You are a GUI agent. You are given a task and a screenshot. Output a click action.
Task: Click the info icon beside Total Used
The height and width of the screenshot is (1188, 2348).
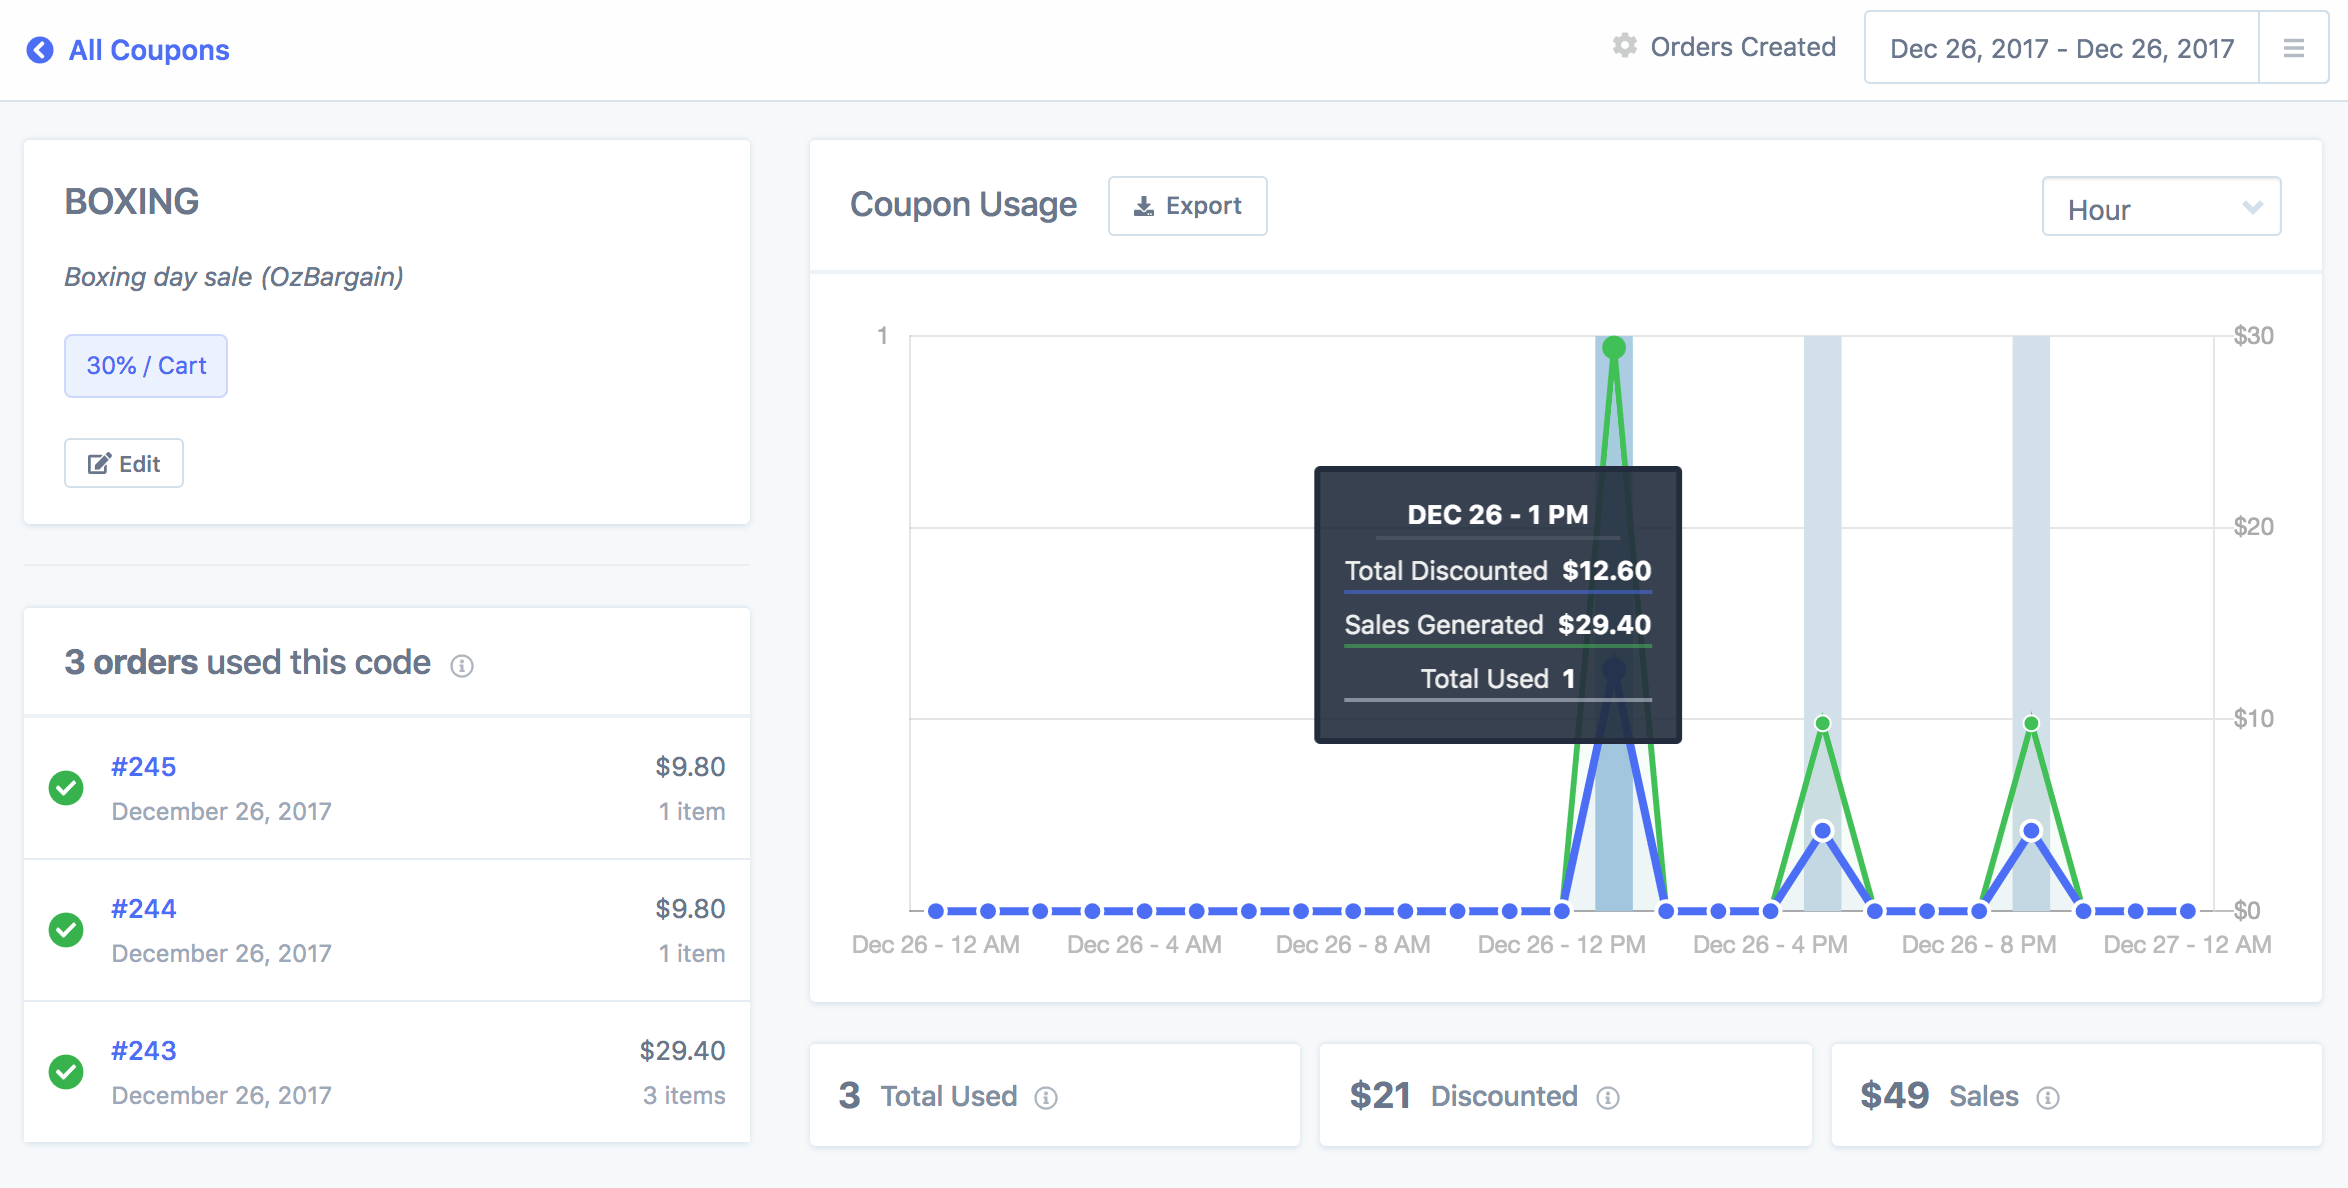click(x=1046, y=1098)
